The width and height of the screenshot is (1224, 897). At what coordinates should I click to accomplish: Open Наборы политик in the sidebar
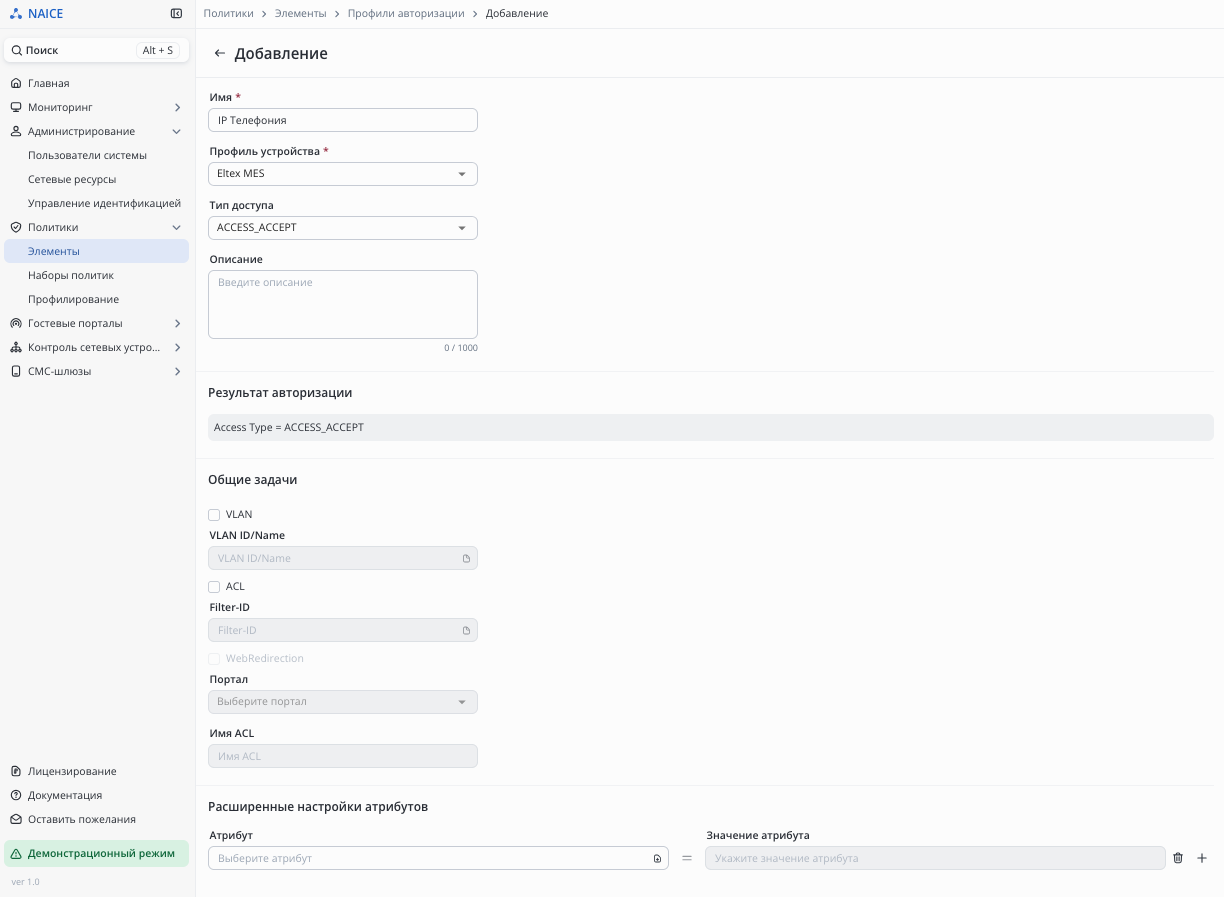[71, 275]
